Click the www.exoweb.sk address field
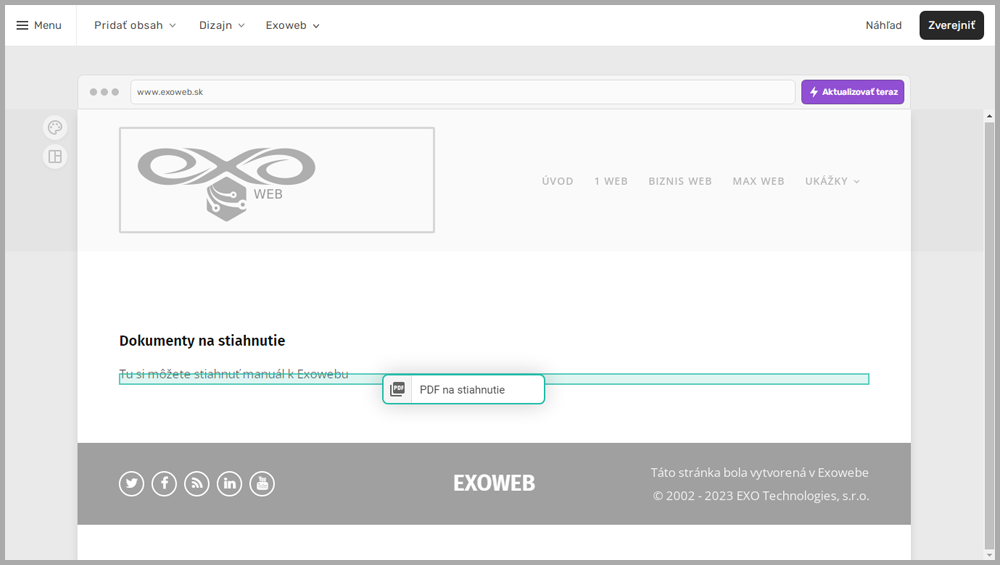The height and width of the screenshot is (565, 1000). click(462, 92)
